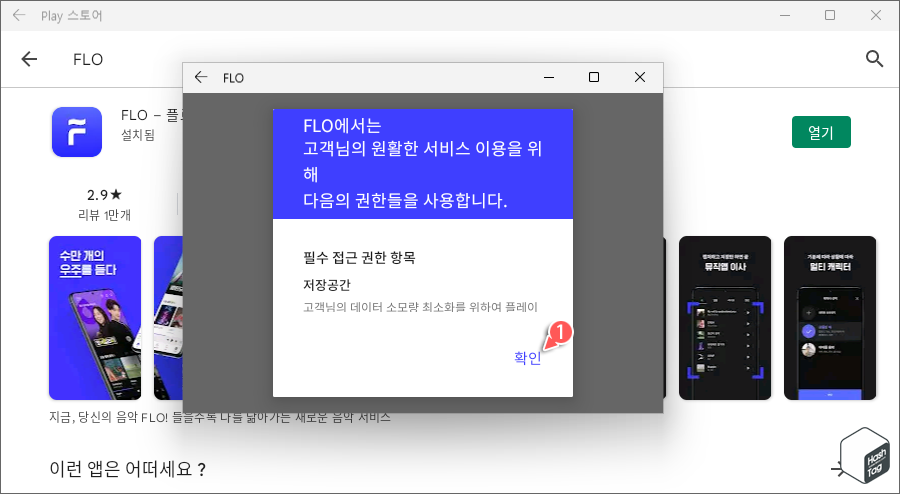The height and width of the screenshot is (494, 900).
Task: Minimize the FLO app window
Action: [549, 77]
